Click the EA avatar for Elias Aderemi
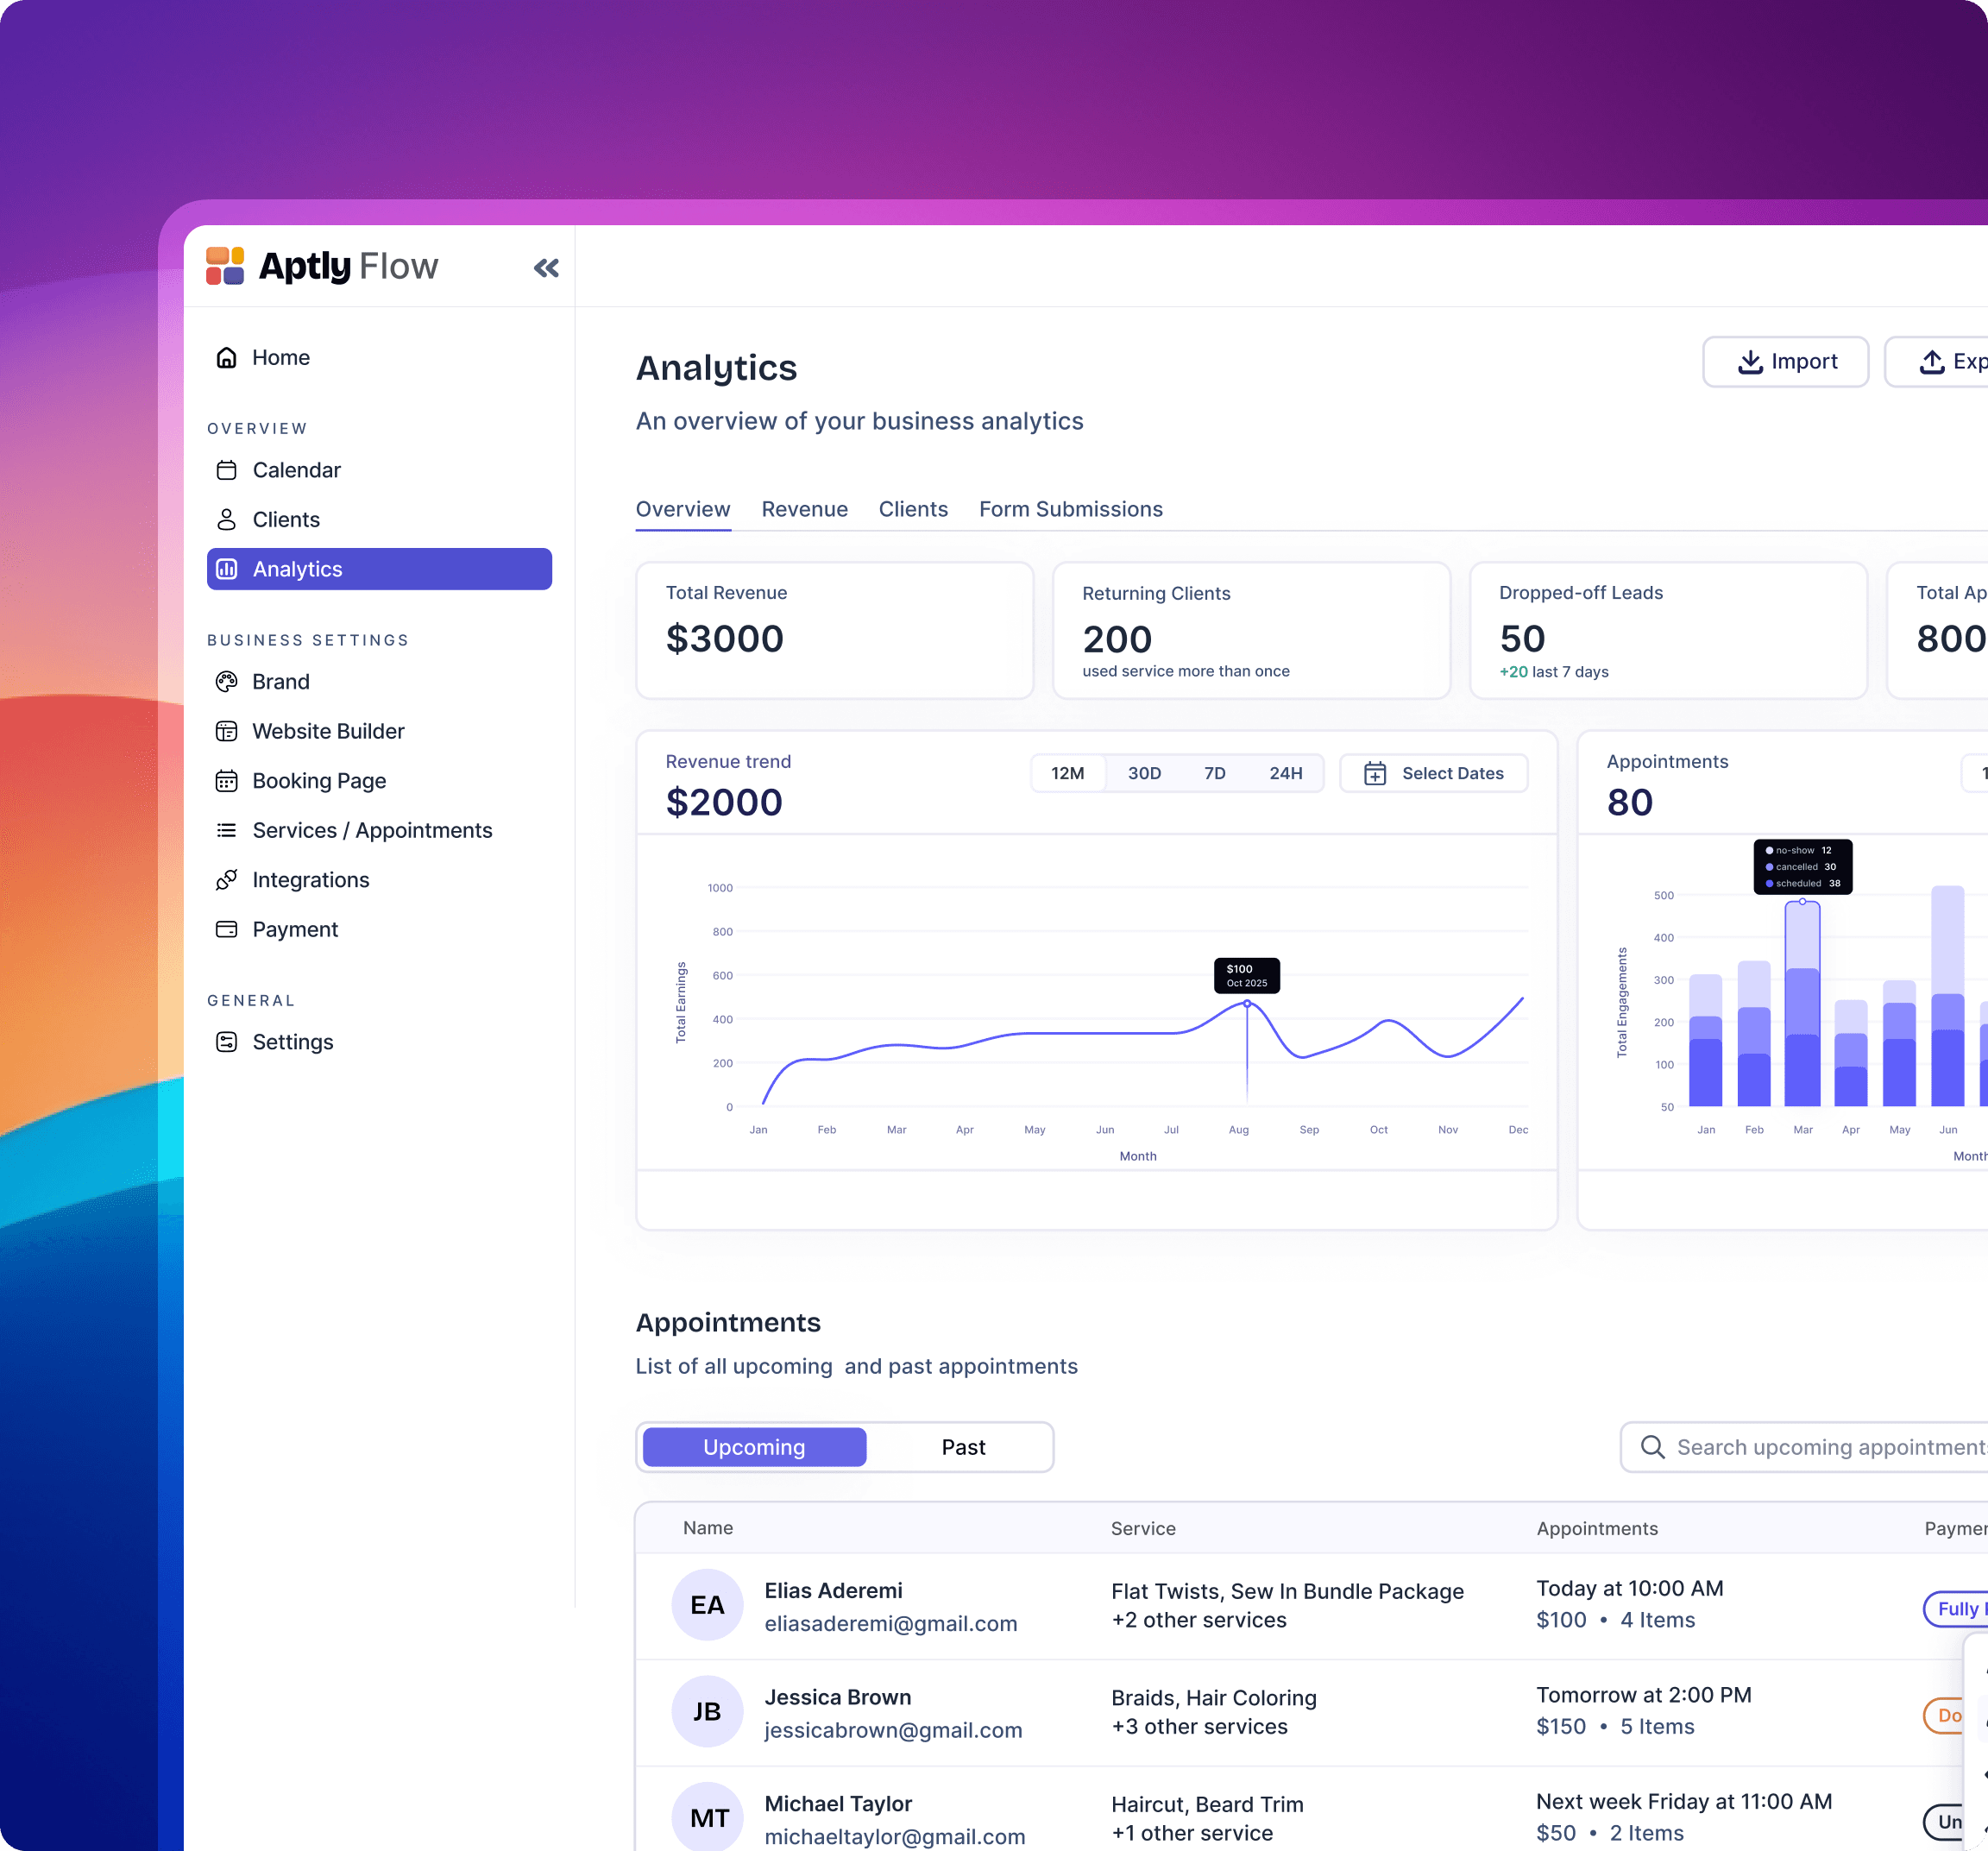 point(707,1604)
